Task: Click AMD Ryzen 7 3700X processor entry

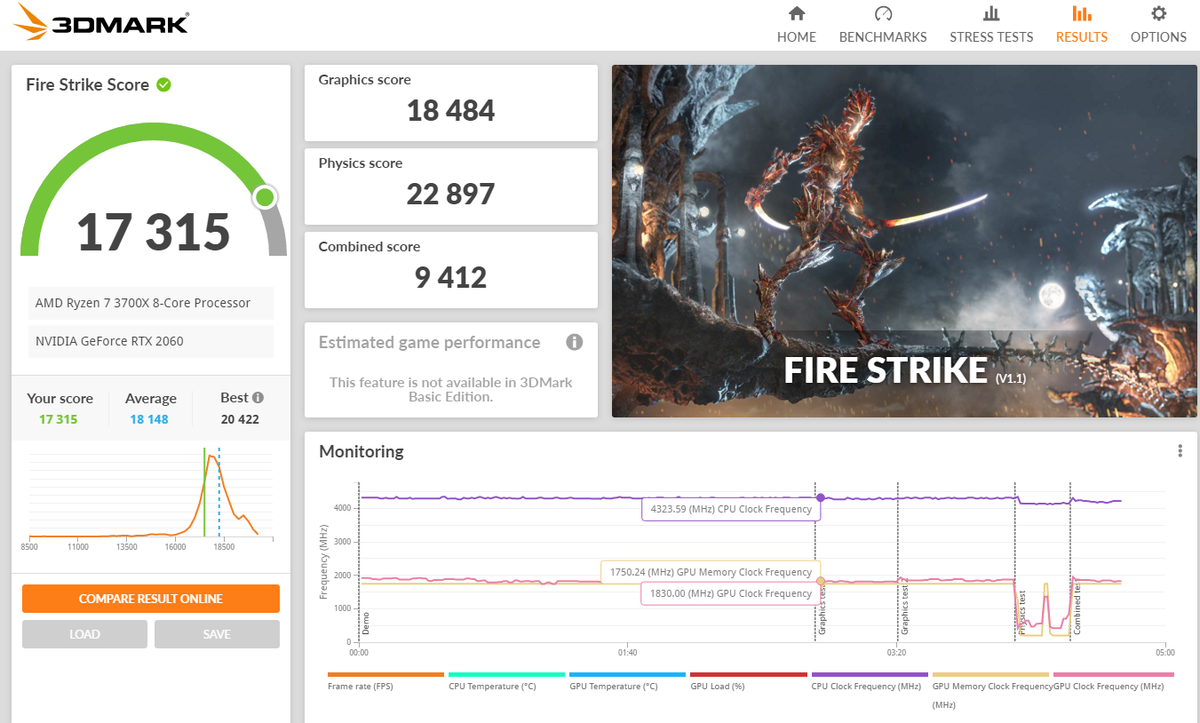Action: (x=150, y=303)
